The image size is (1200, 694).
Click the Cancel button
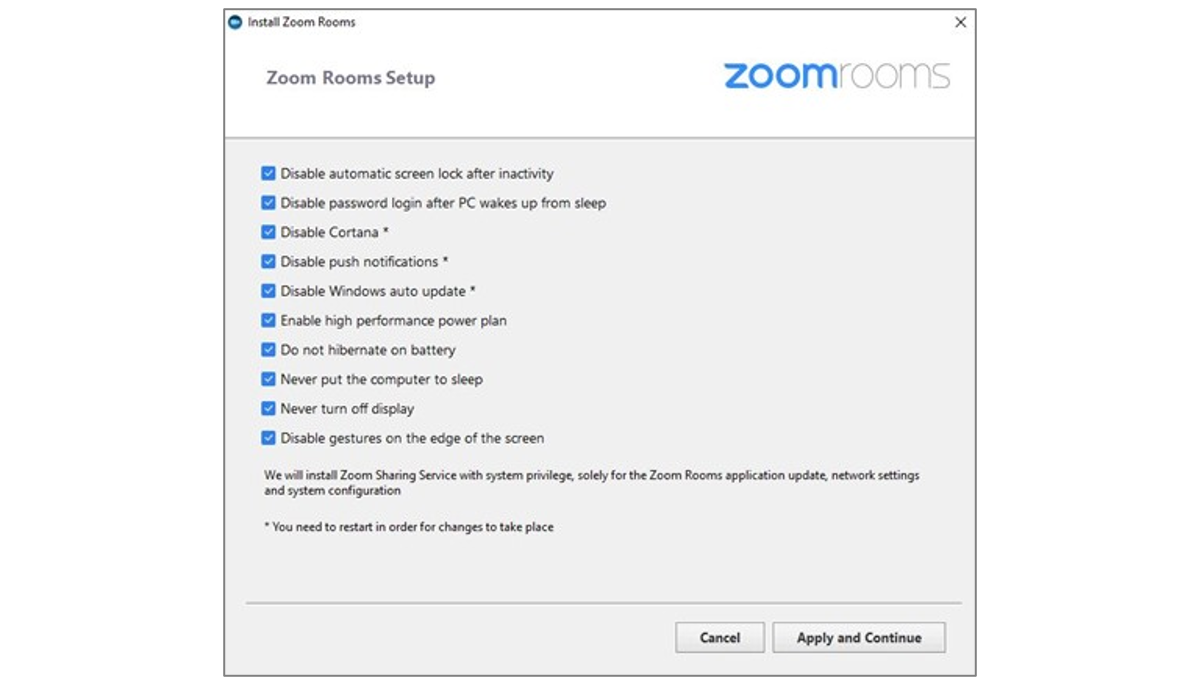(x=720, y=637)
